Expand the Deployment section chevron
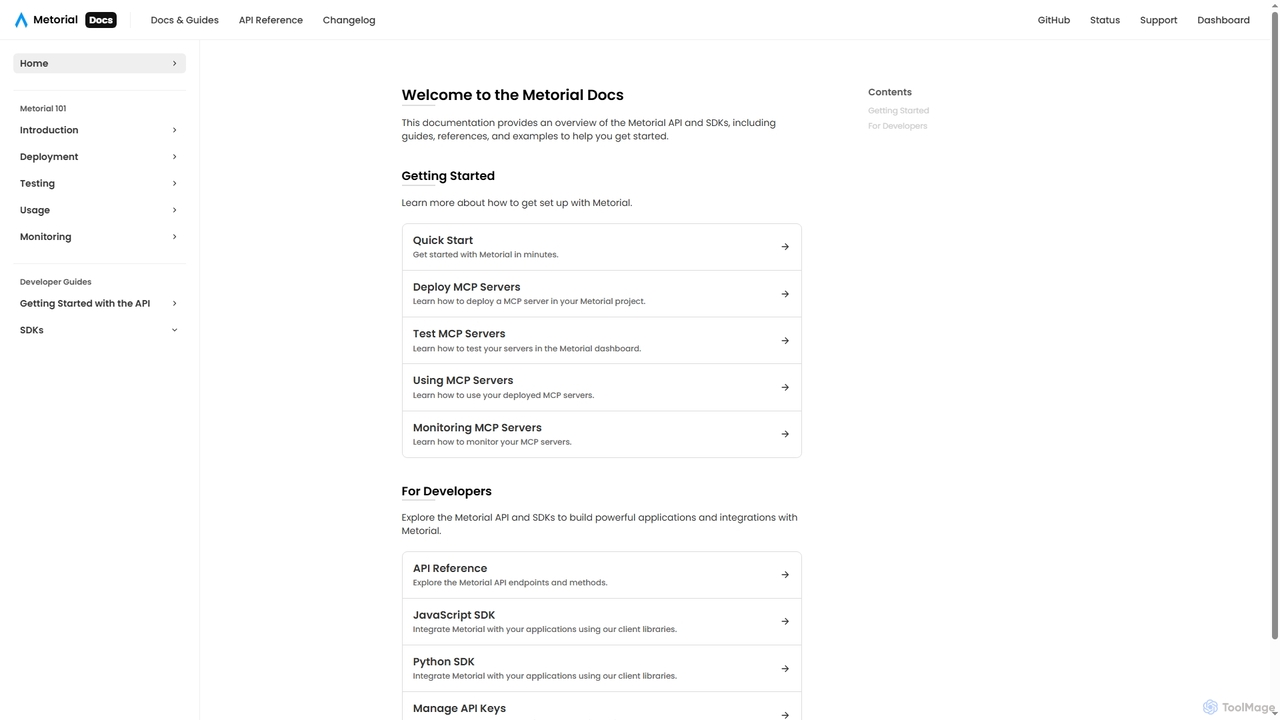The height and width of the screenshot is (720, 1280). (174, 157)
